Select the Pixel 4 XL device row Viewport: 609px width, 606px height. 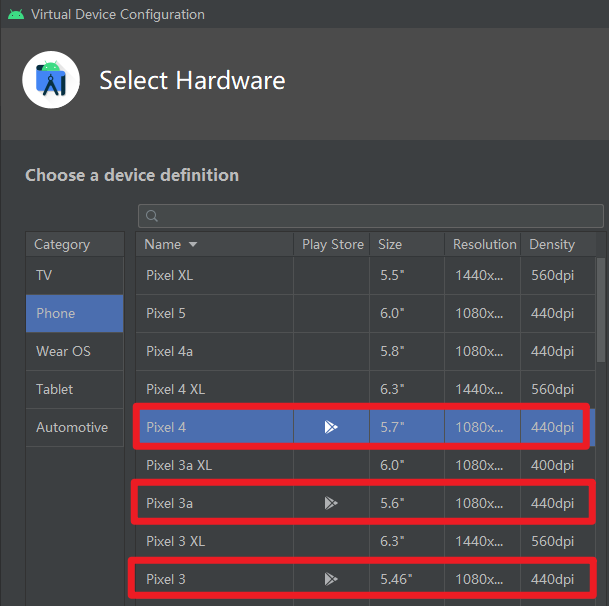365,389
